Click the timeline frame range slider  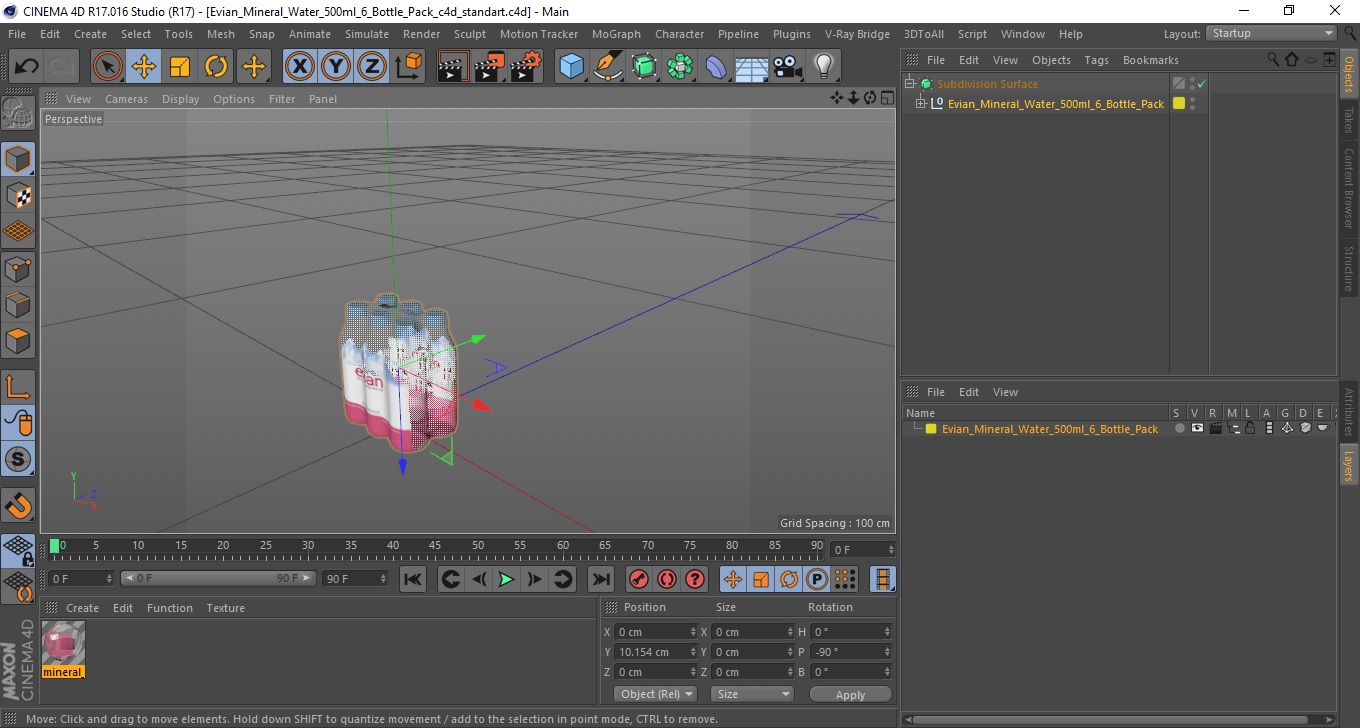[219, 579]
